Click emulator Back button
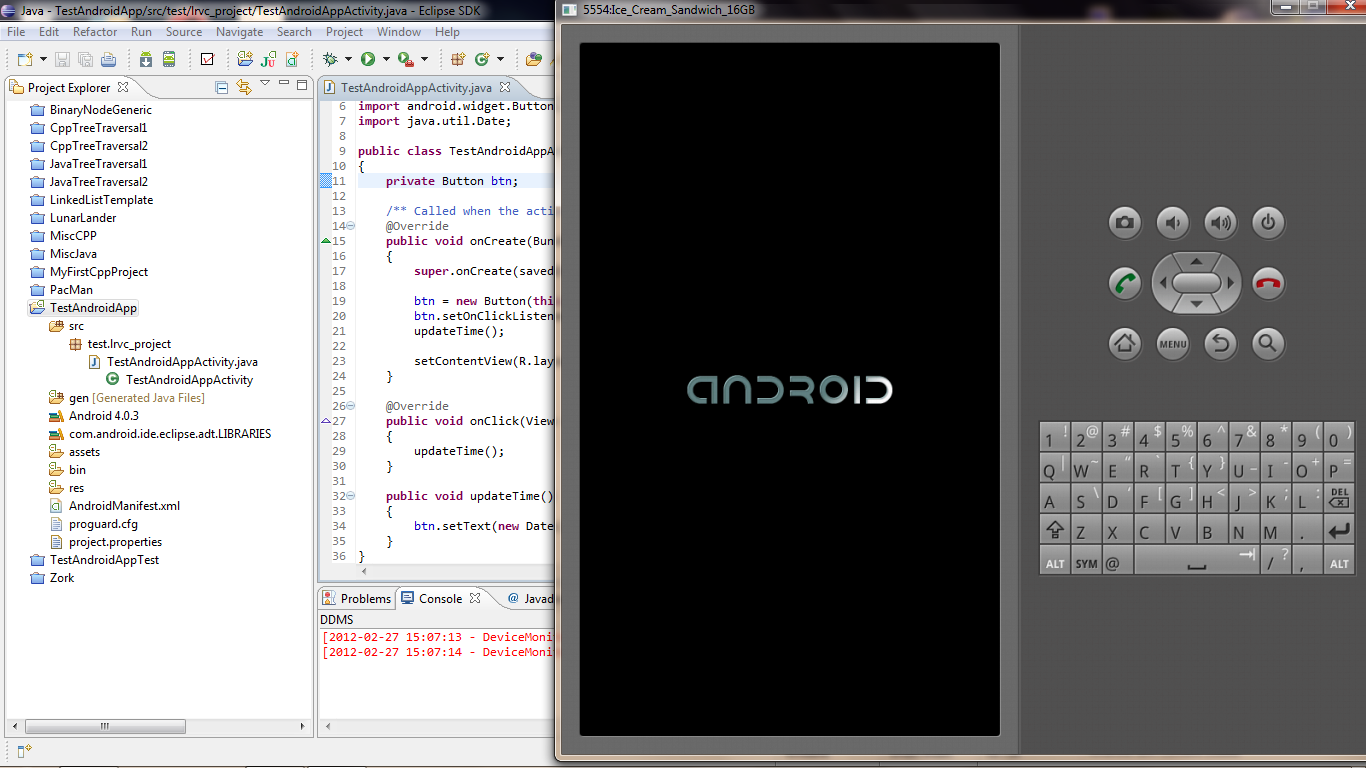Viewport: 1366px width, 768px height. coord(1220,344)
